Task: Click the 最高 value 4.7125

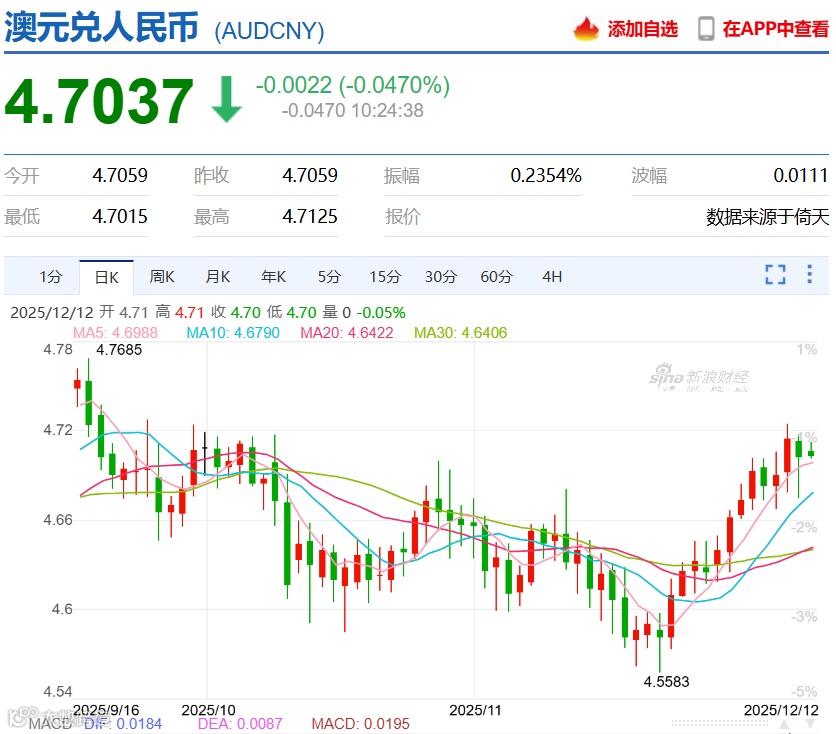Action: [x=310, y=216]
